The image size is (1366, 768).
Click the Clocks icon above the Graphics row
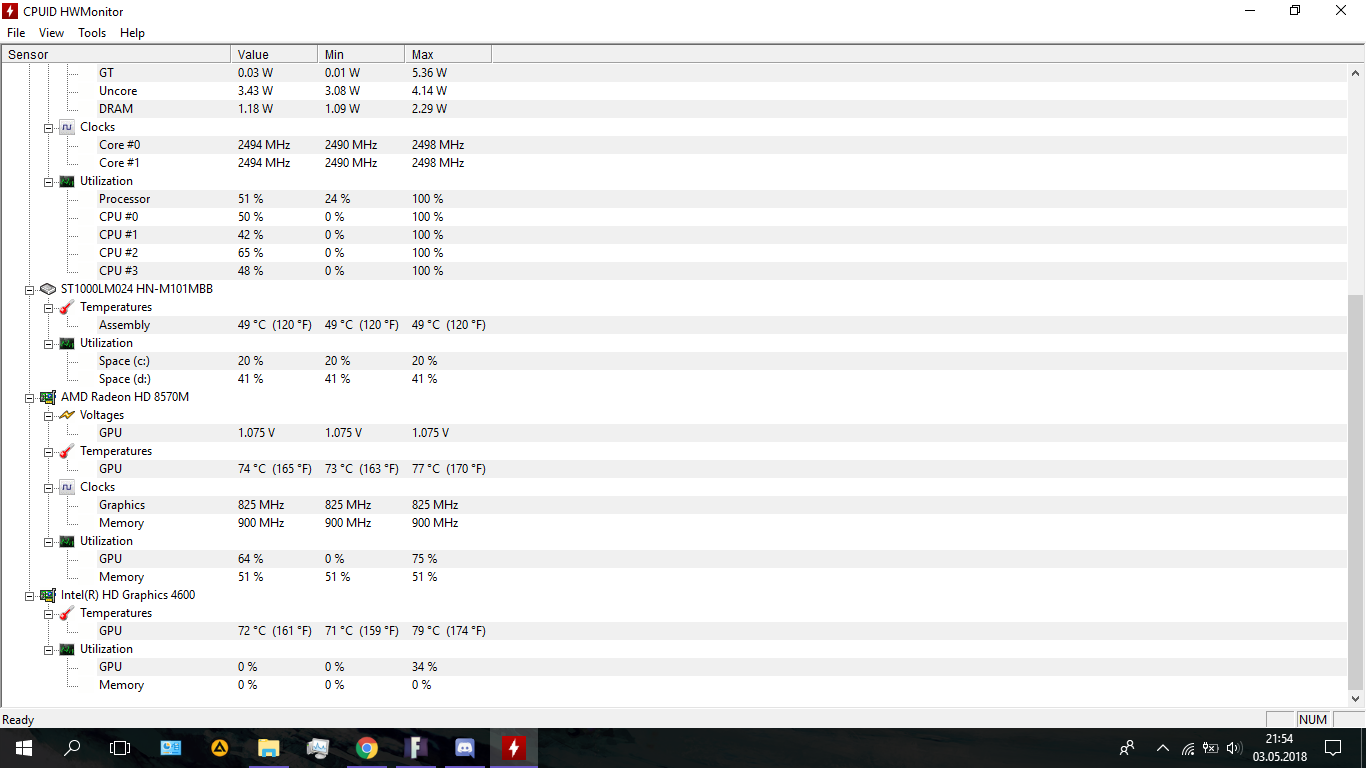[67, 487]
